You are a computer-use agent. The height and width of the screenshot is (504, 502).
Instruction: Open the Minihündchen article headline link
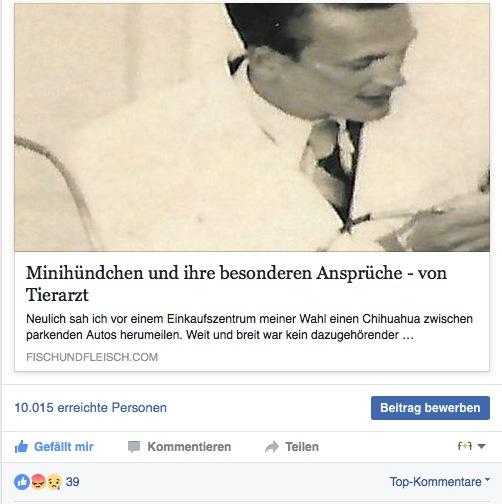[236, 284]
